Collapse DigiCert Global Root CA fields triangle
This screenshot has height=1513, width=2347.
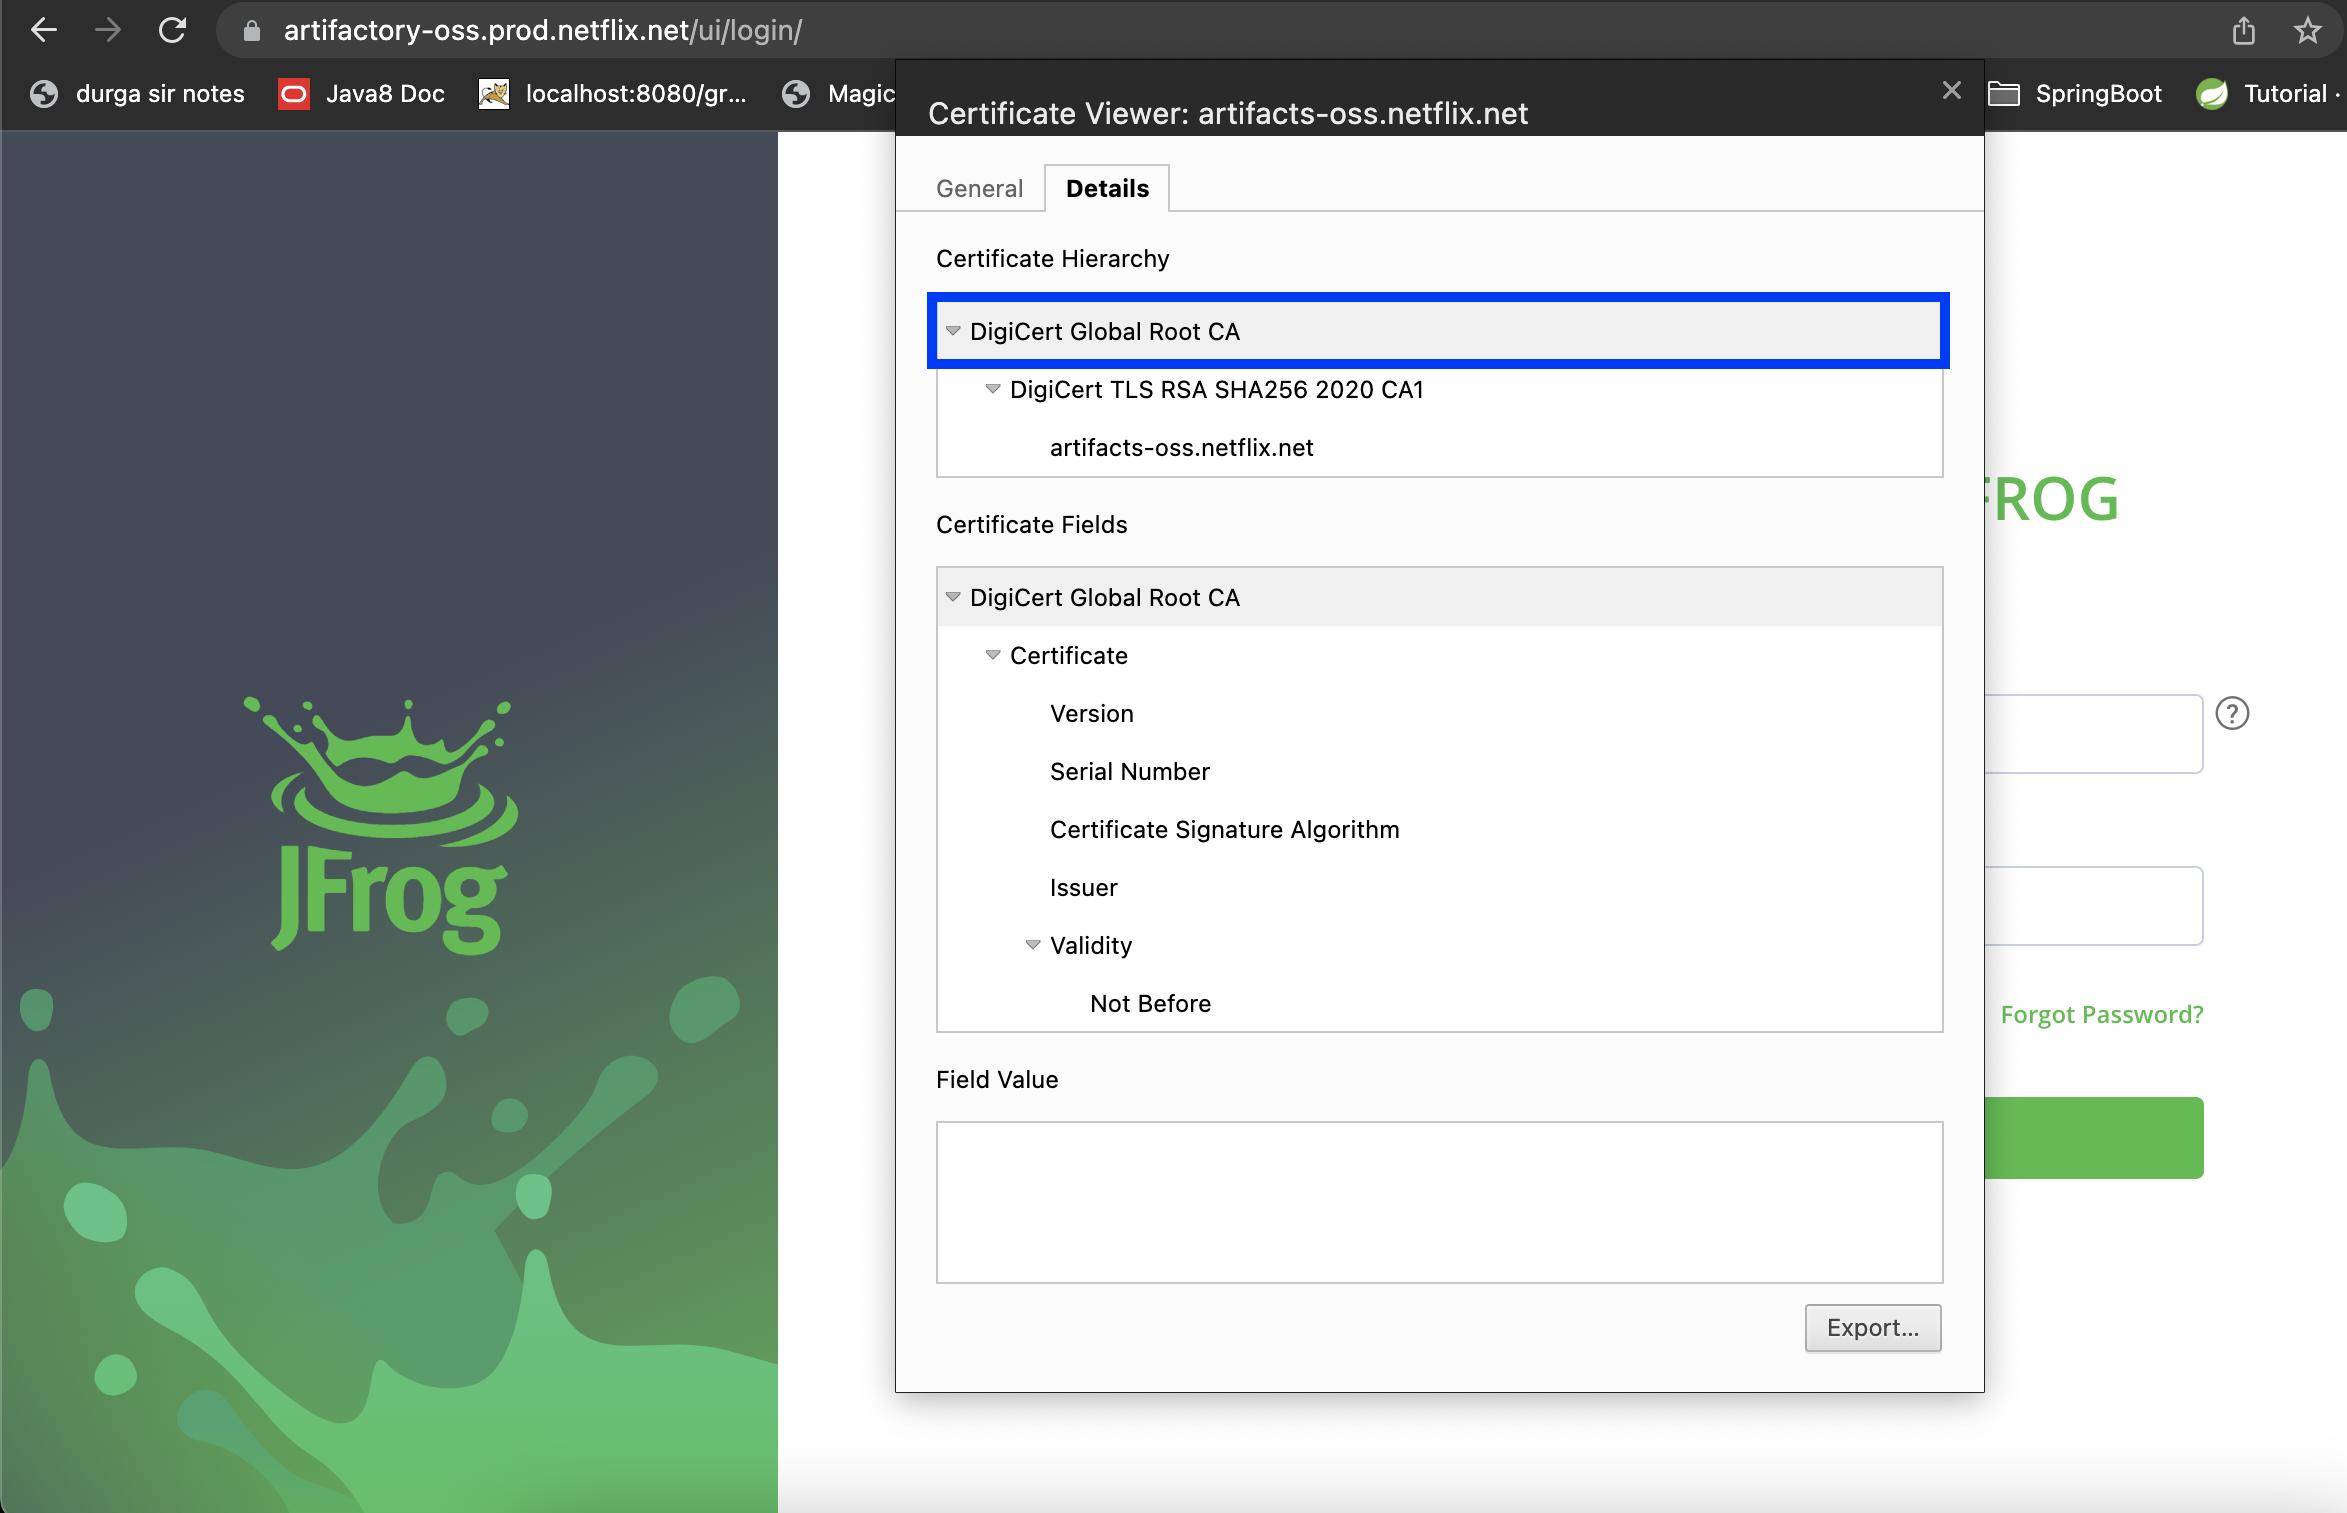953,597
